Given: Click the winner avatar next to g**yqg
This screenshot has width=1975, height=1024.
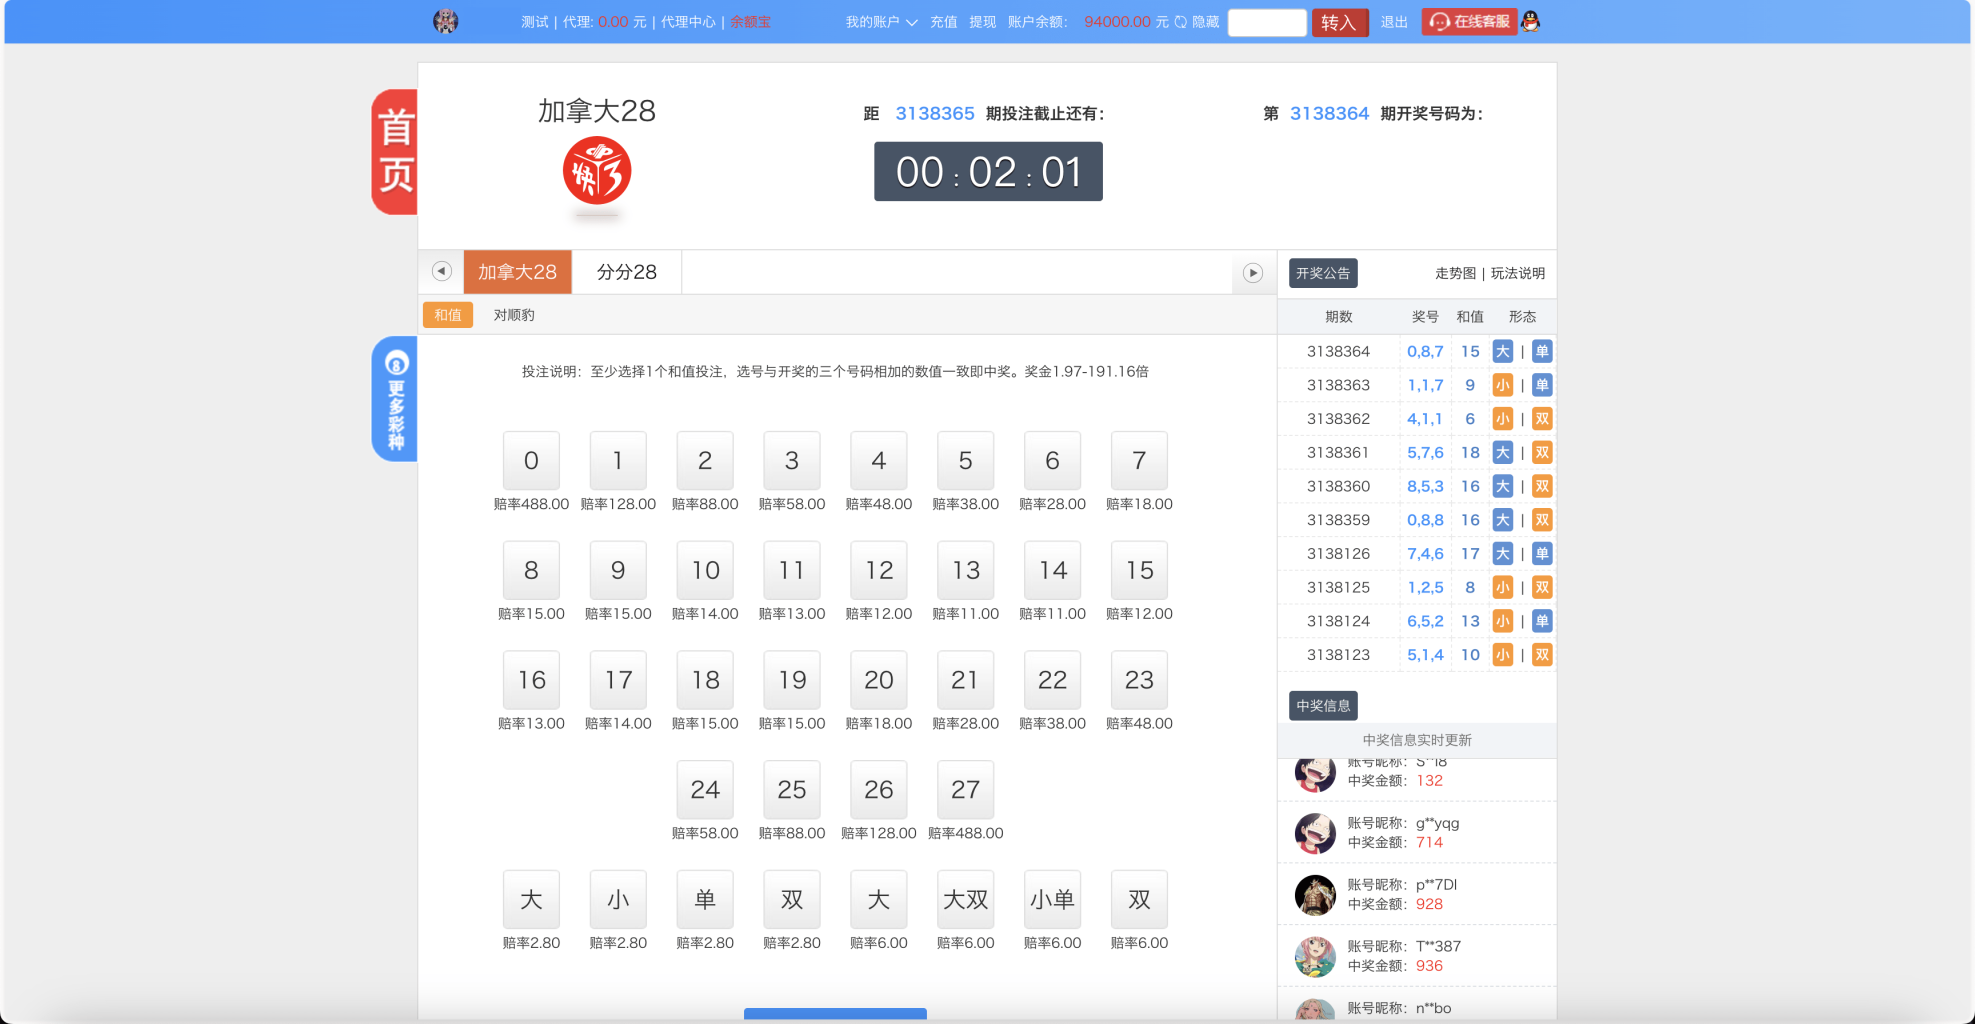Looking at the screenshot, I should click(x=1316, y=833).
